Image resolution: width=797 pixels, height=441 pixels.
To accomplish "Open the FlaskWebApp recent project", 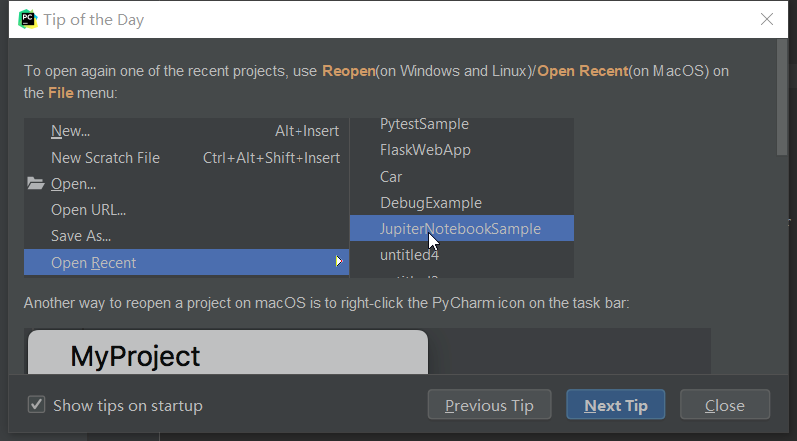I will (425, 150).
